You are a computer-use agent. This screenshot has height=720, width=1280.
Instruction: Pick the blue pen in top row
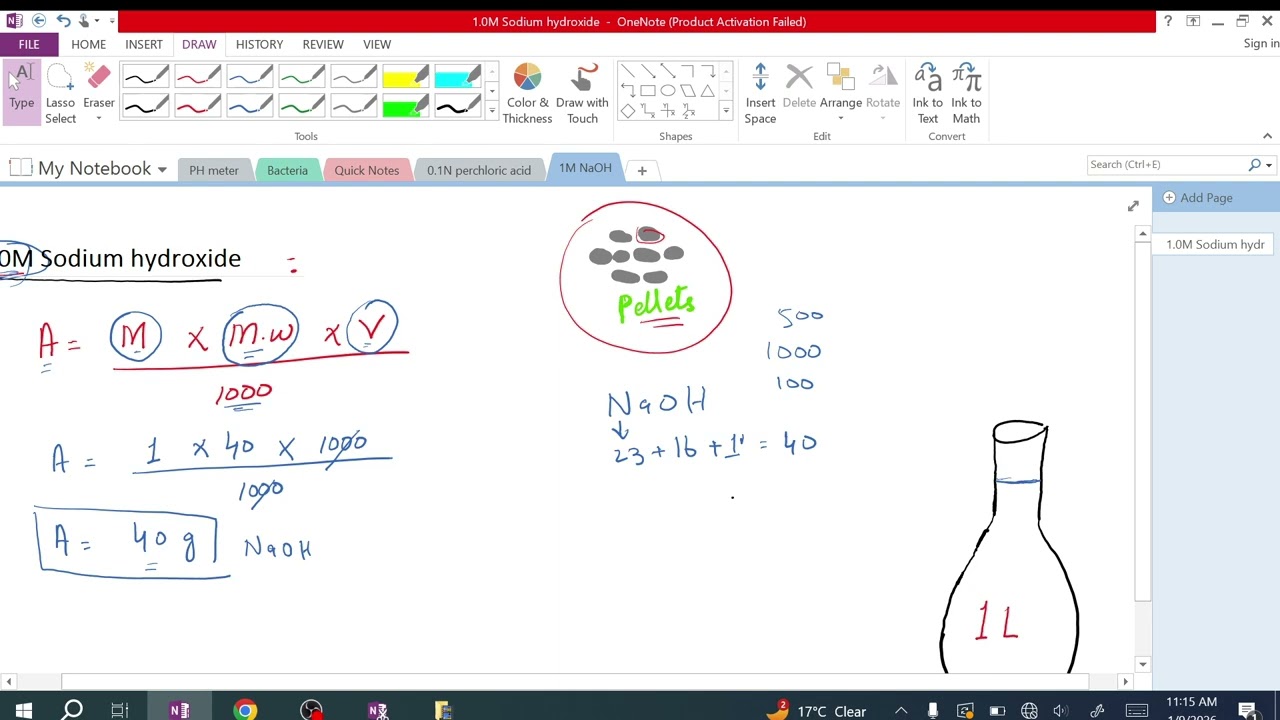(250, 76)
